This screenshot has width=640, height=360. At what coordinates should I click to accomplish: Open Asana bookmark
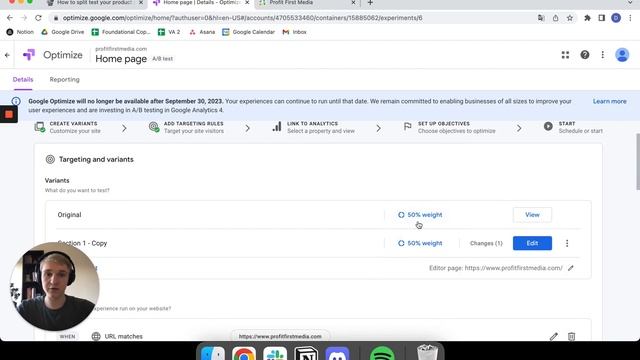coord(202,32)
